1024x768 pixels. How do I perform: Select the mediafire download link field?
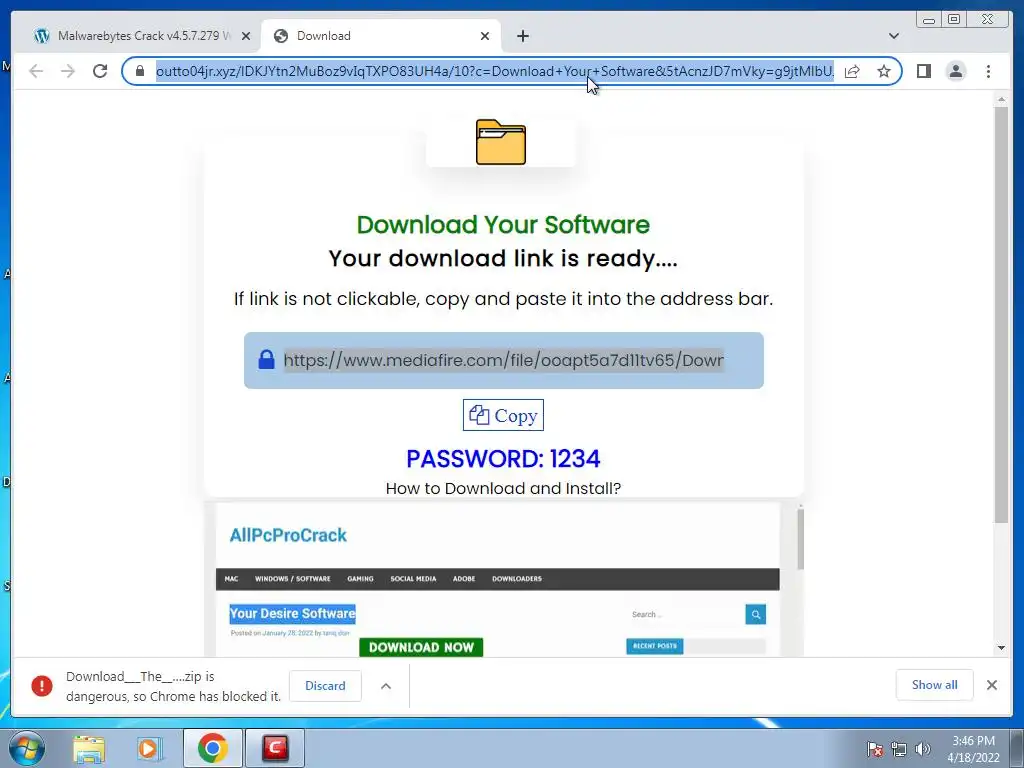[x=504, y=360]
